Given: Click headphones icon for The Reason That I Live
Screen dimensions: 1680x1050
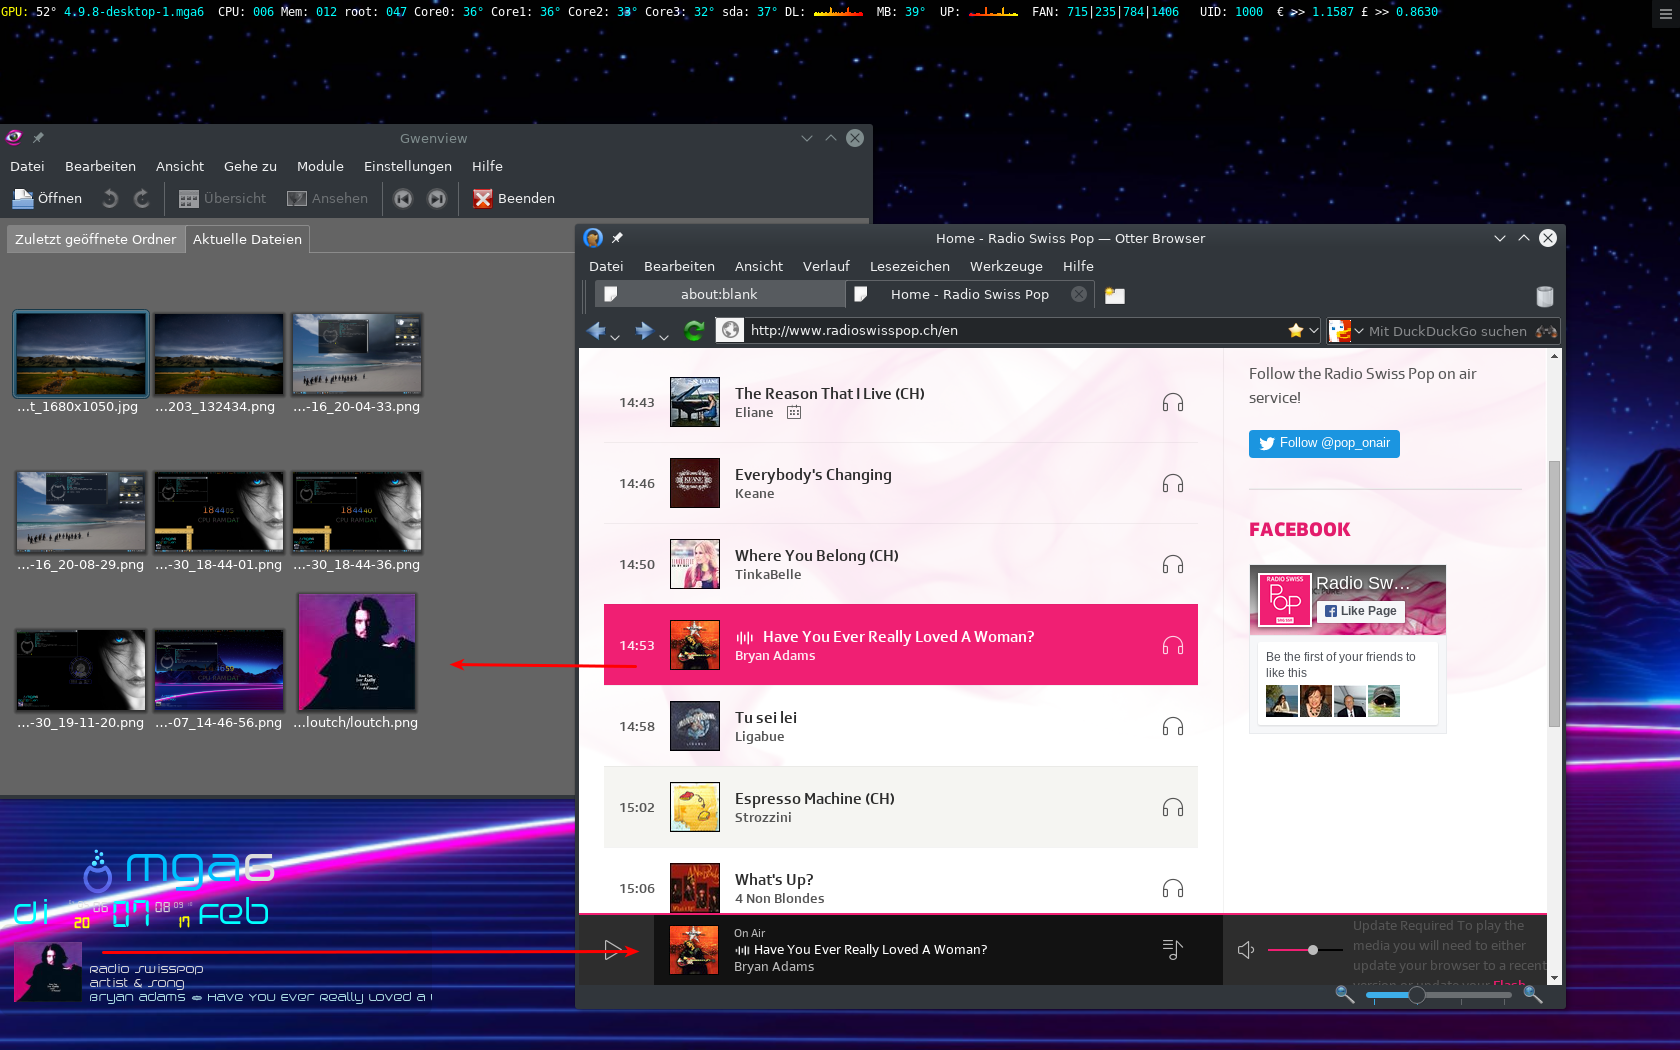Looking at the screenshot, I should pos(1173,403).
